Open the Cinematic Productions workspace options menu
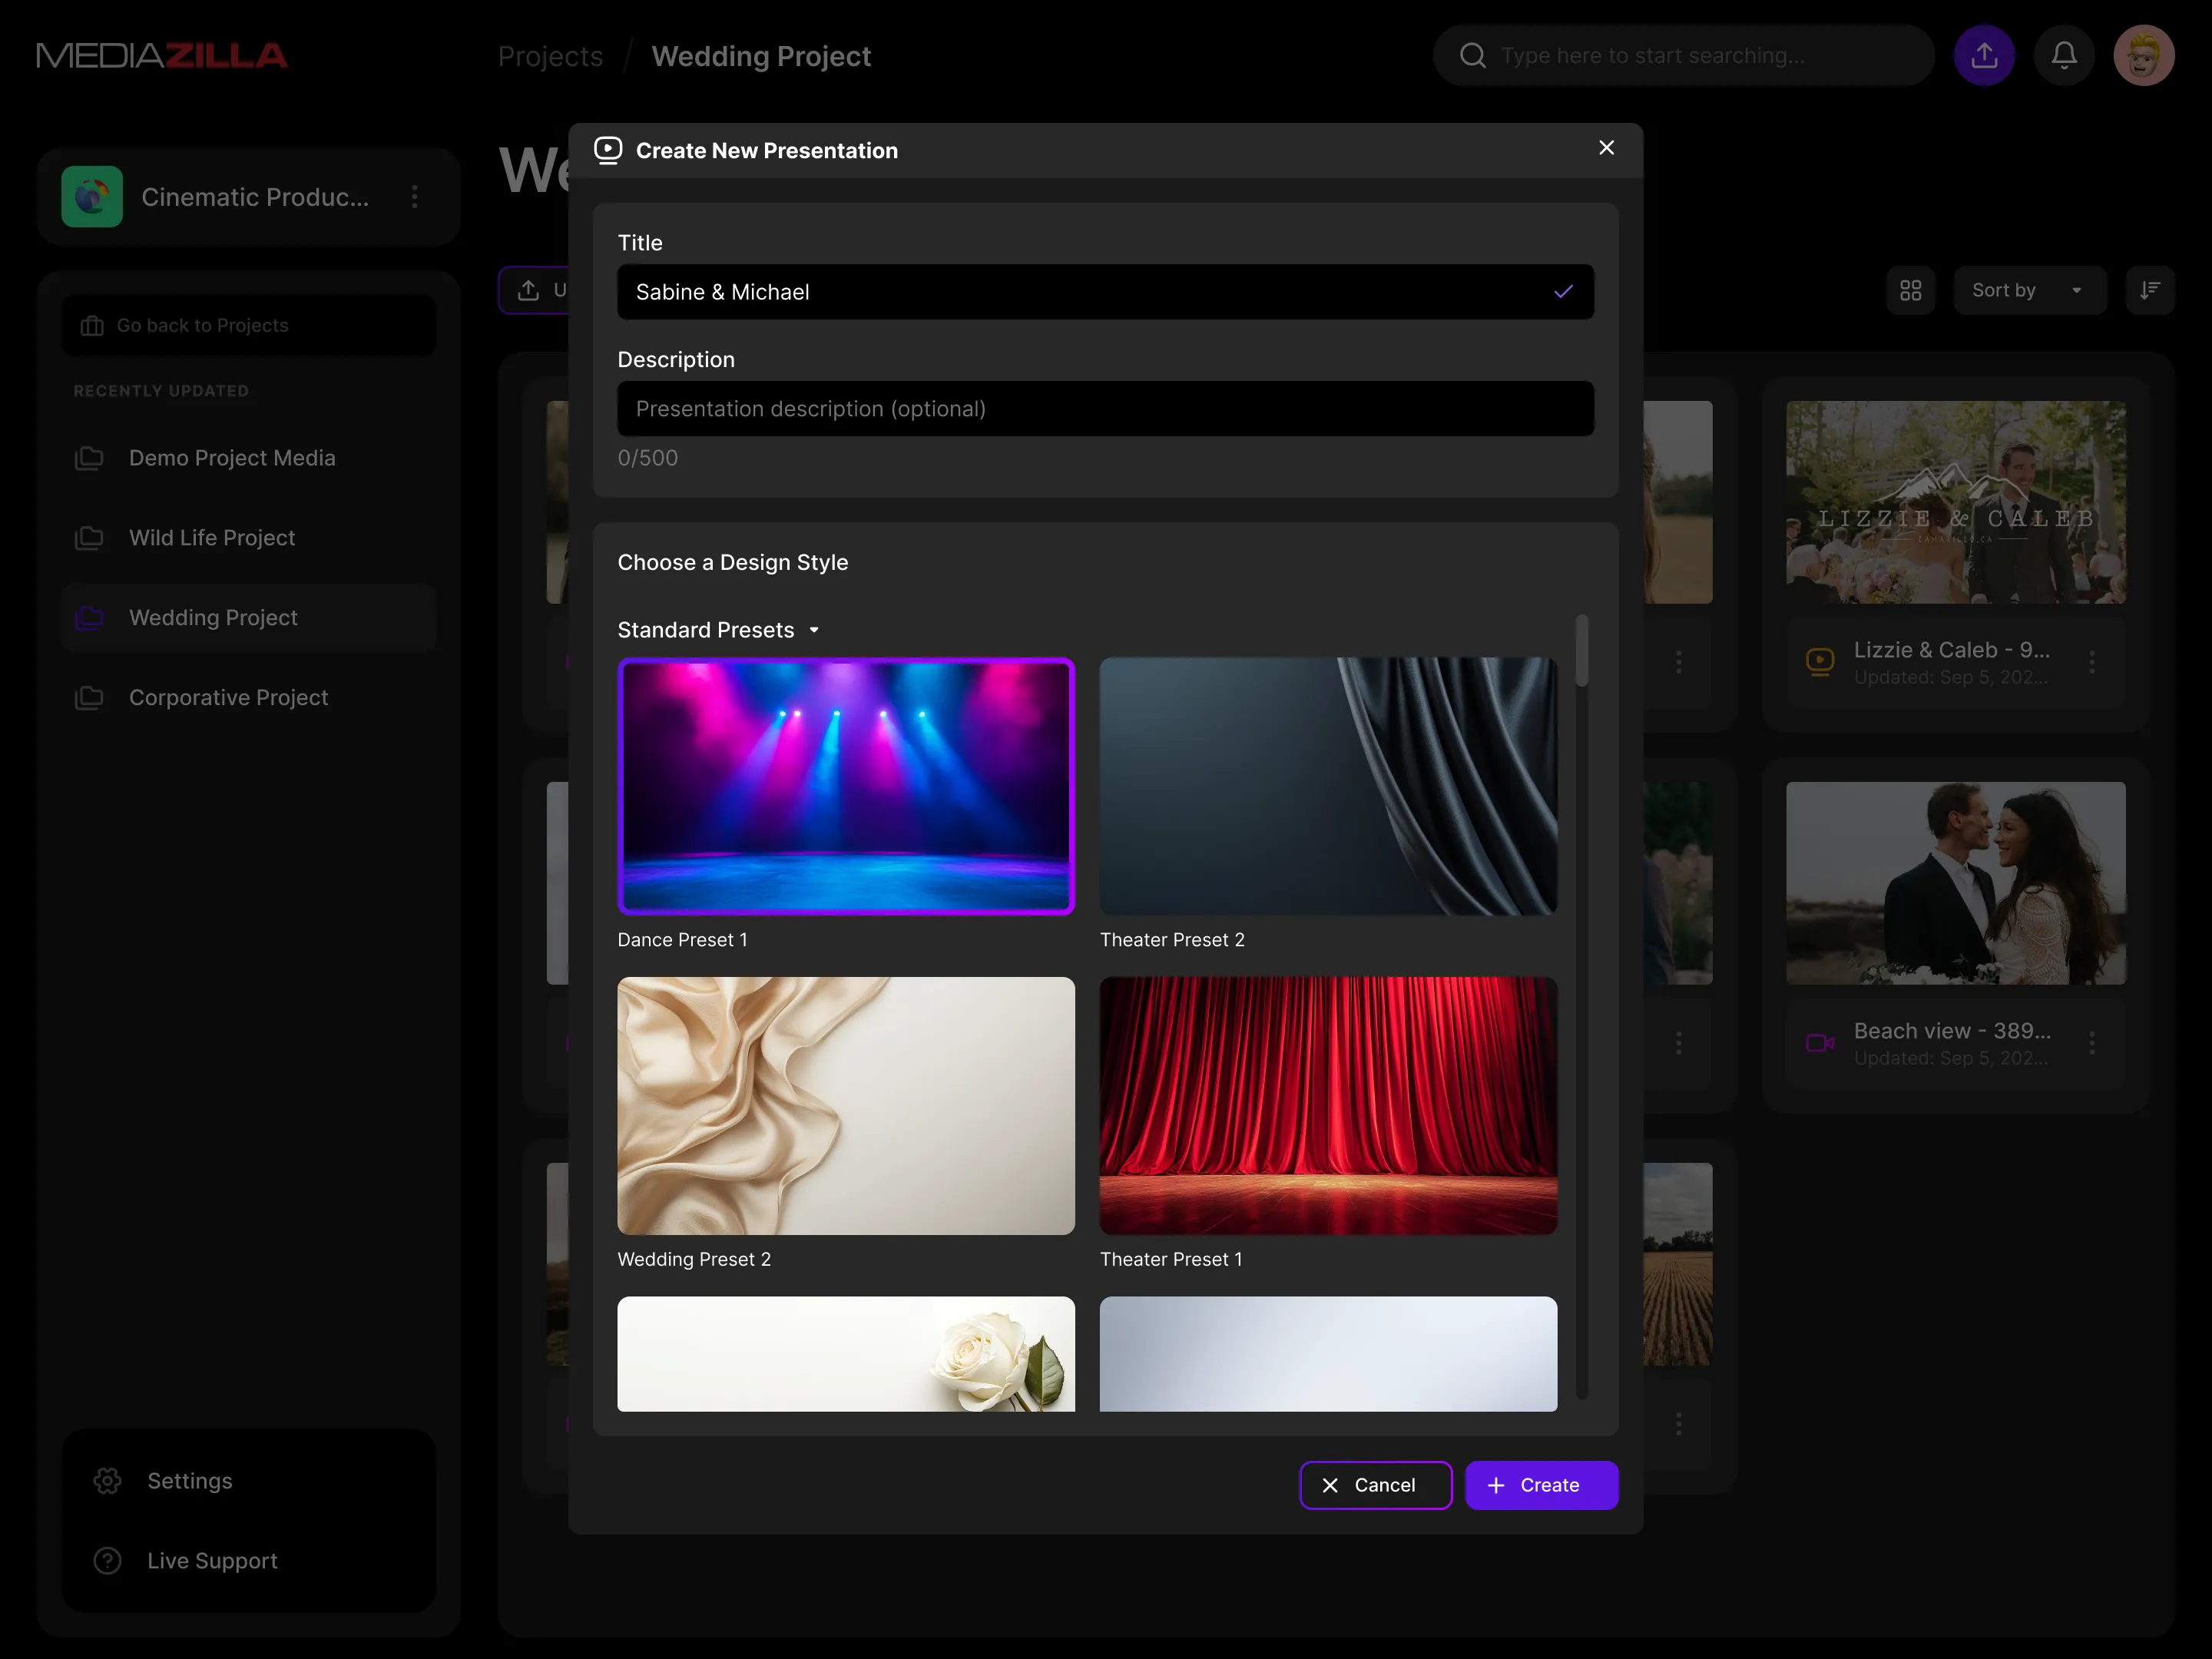Viewport: 2212px width, 1659px height. [415, 196]
